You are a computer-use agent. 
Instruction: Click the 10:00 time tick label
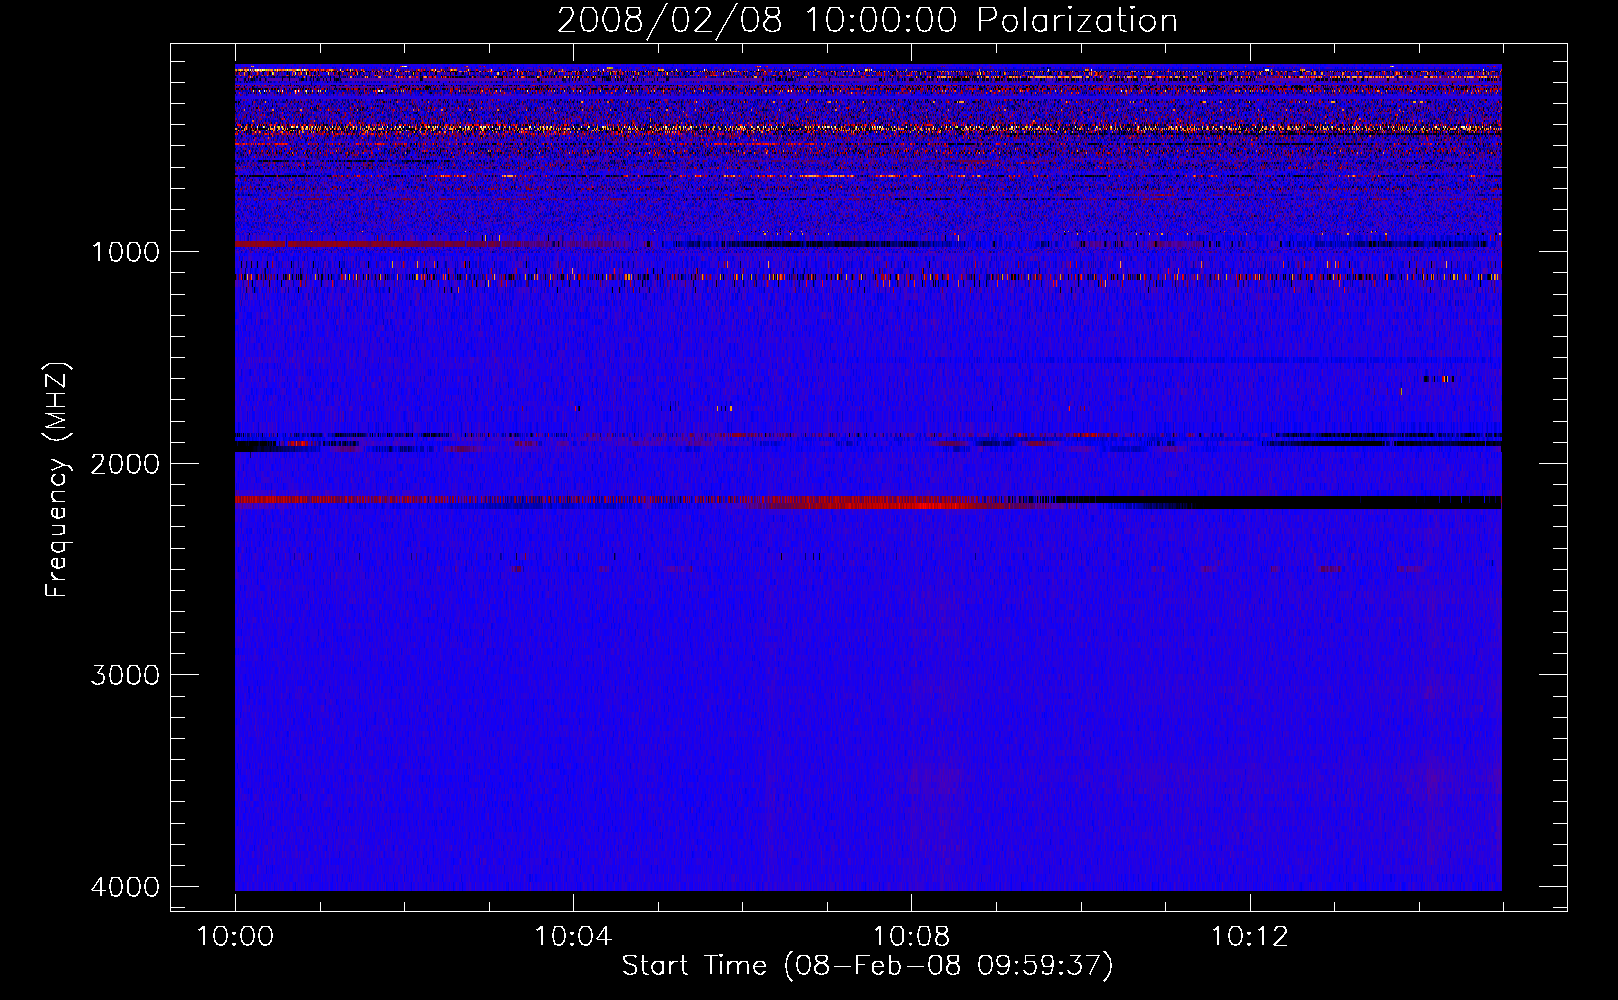pos(235,936)
